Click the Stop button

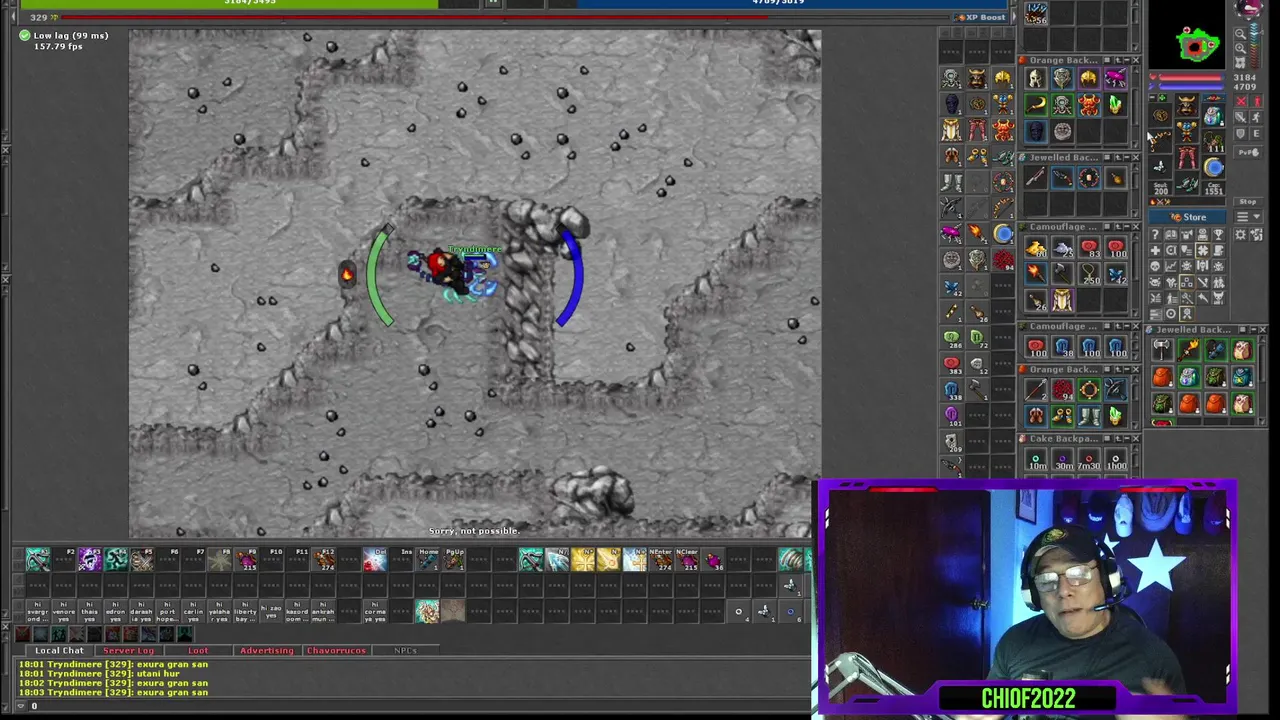(1248, 202)
